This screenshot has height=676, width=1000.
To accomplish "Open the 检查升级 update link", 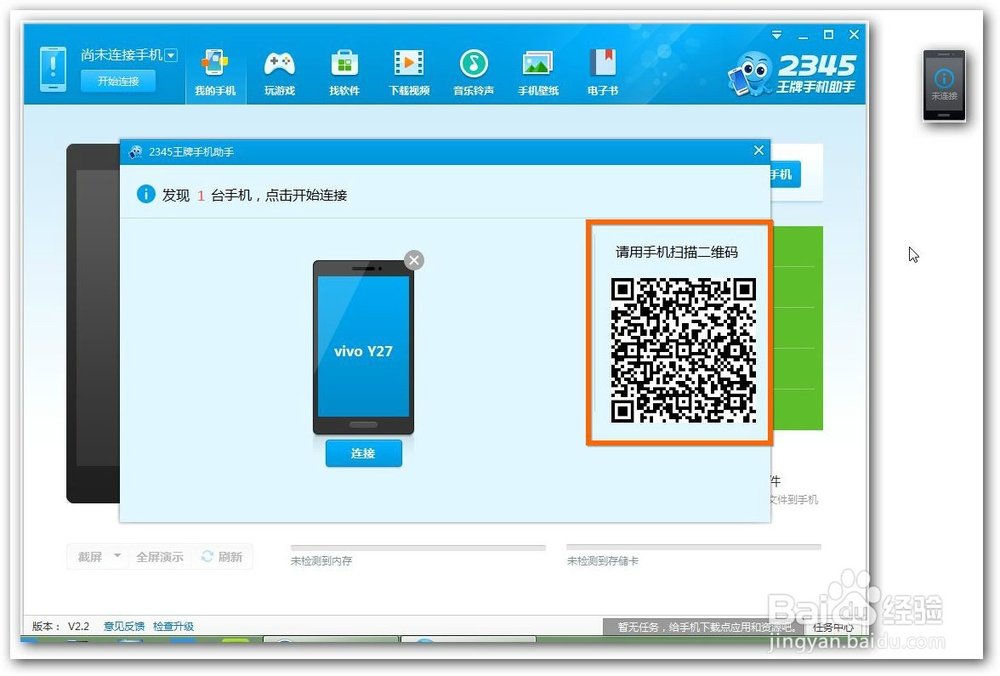I will 173,626.
